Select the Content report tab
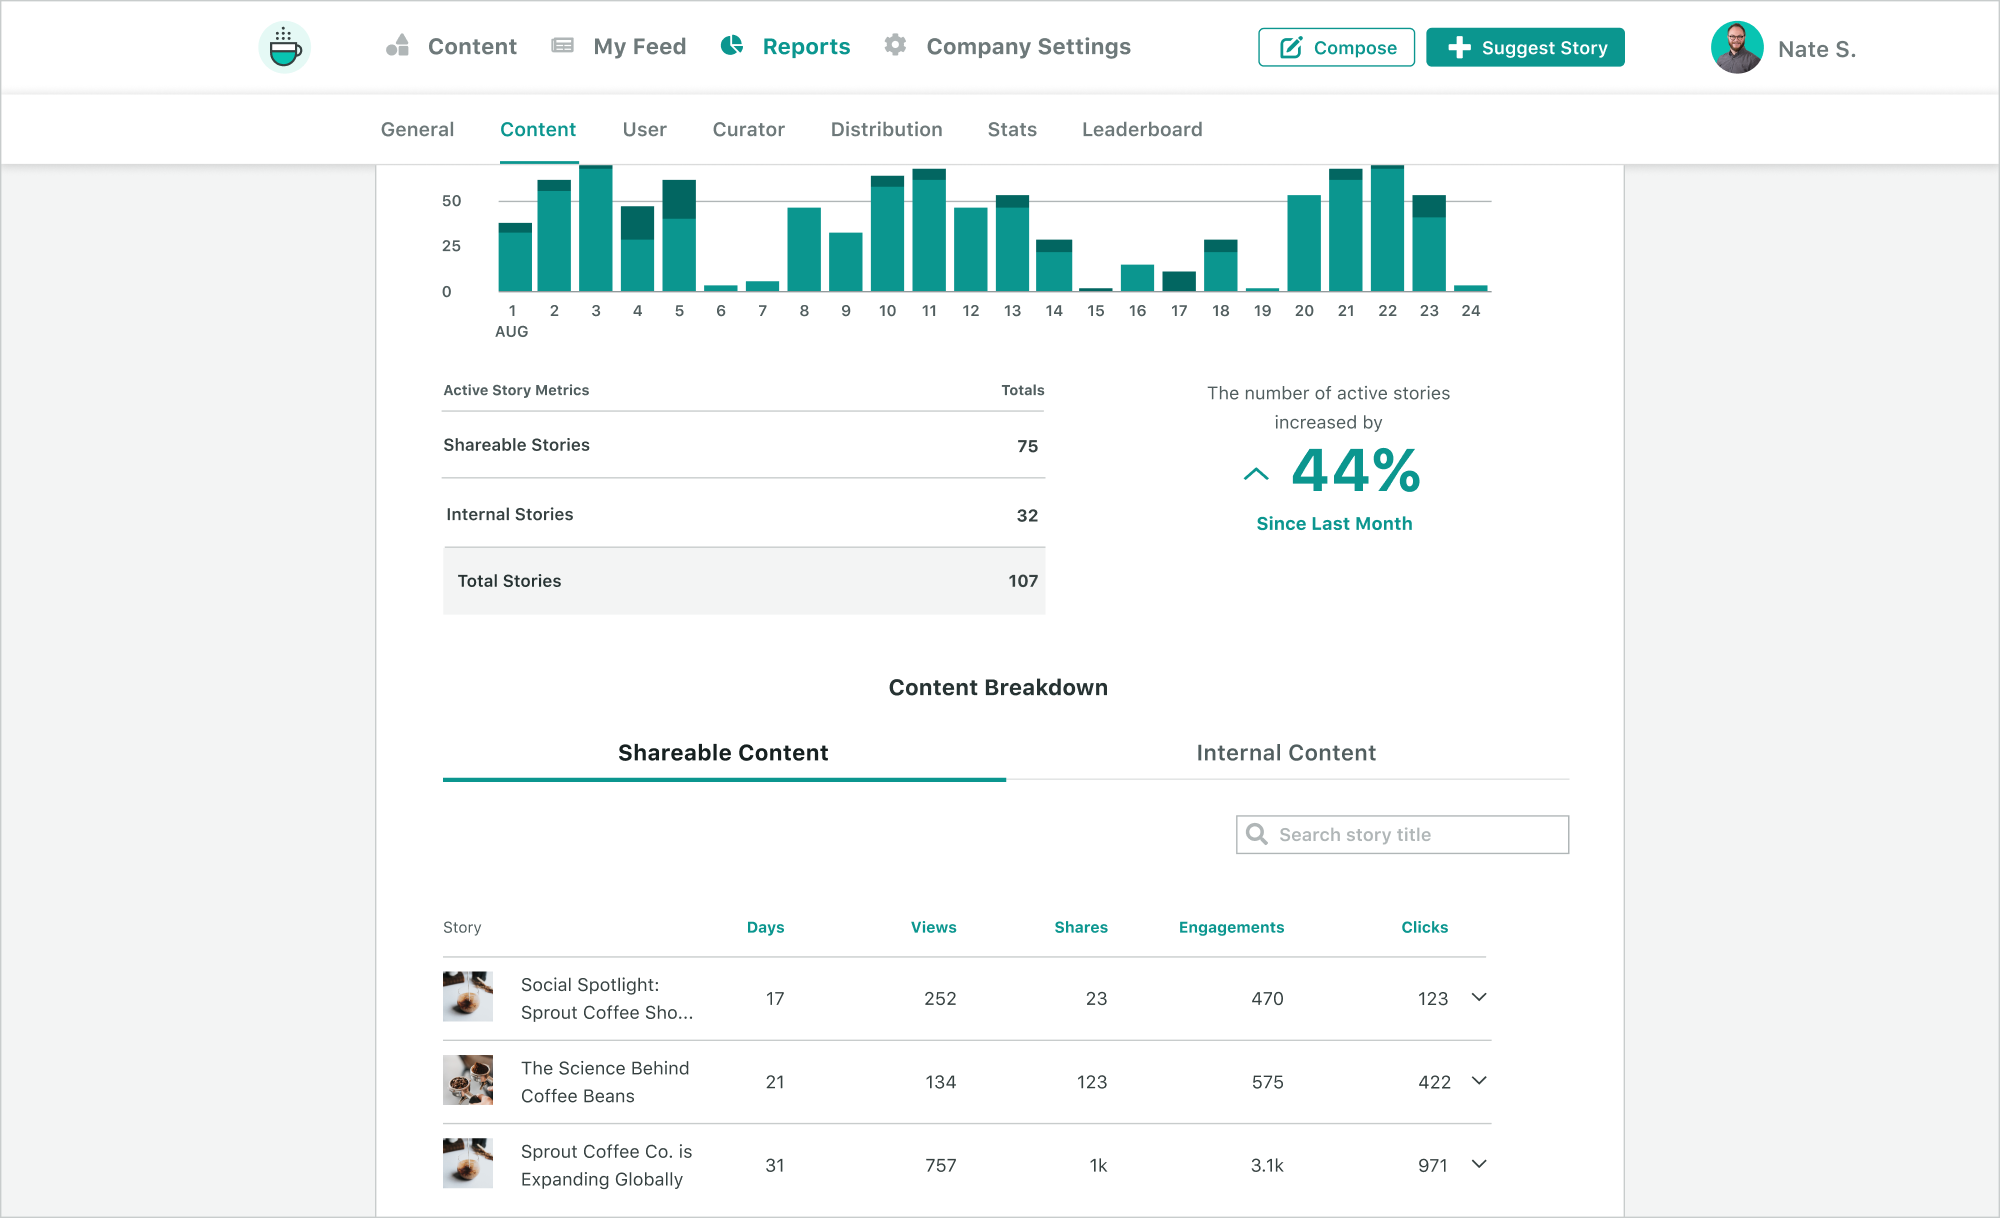 click(x=537, y=129)
